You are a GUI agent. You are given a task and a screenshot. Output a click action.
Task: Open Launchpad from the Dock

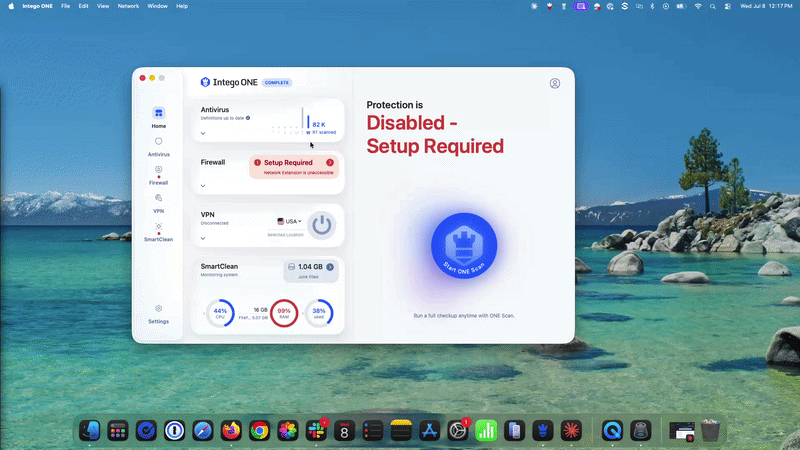coord(118,431)
